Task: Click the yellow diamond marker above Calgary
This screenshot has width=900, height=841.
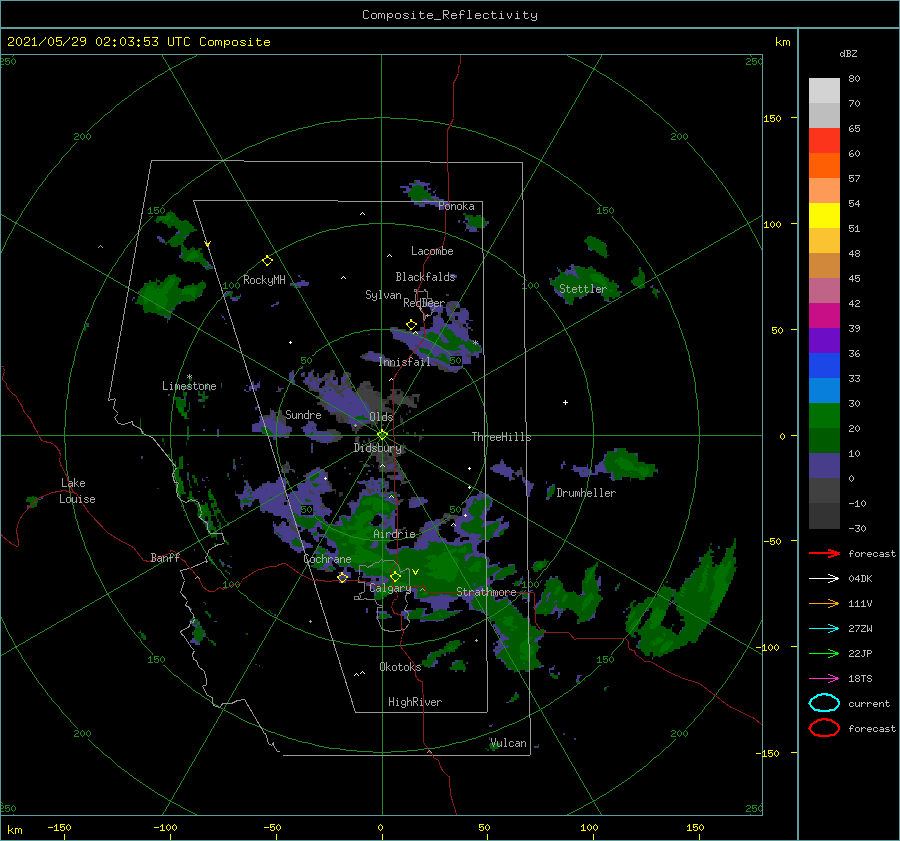Action: [395, 576]
